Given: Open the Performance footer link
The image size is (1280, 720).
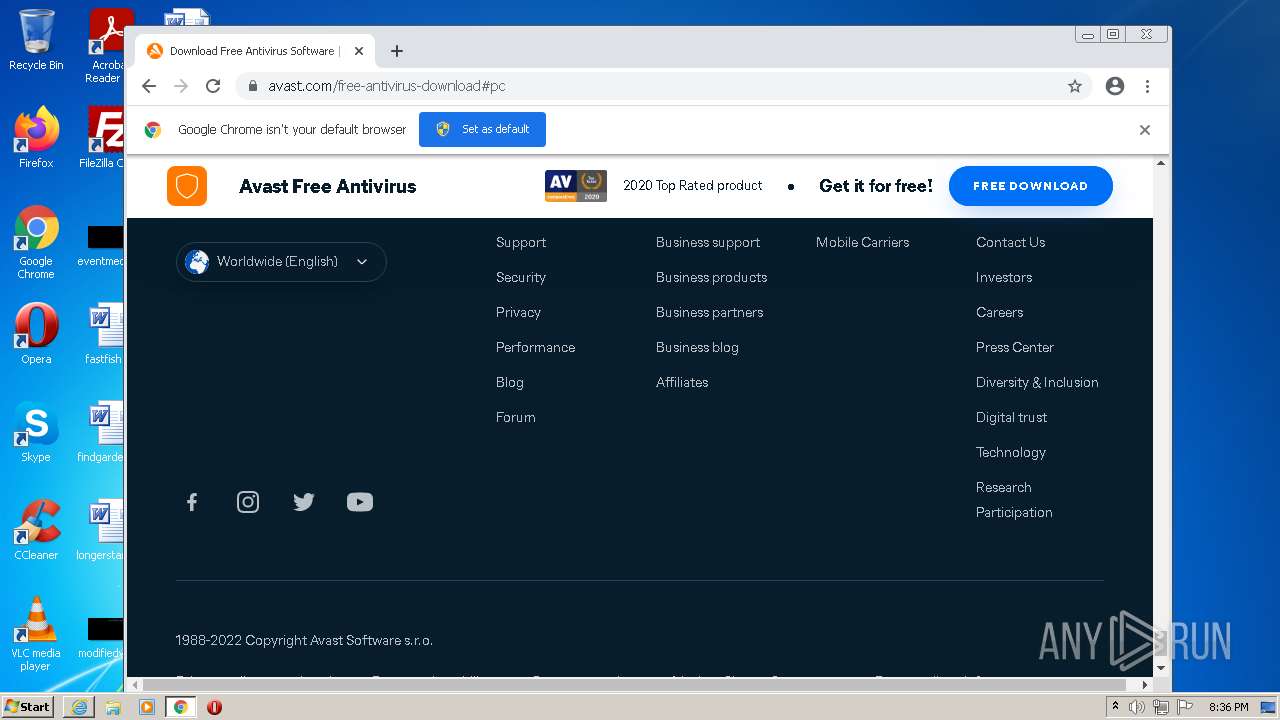Looking at the screenshot, I should point(535,347).
